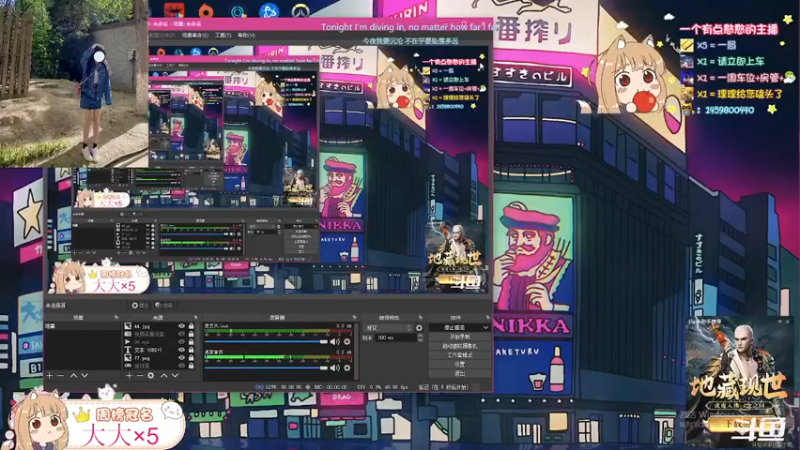Viewport: 800px width, 450px height.
Task: Select the 文本 (GDI+) source row
Action: point(160,350)
